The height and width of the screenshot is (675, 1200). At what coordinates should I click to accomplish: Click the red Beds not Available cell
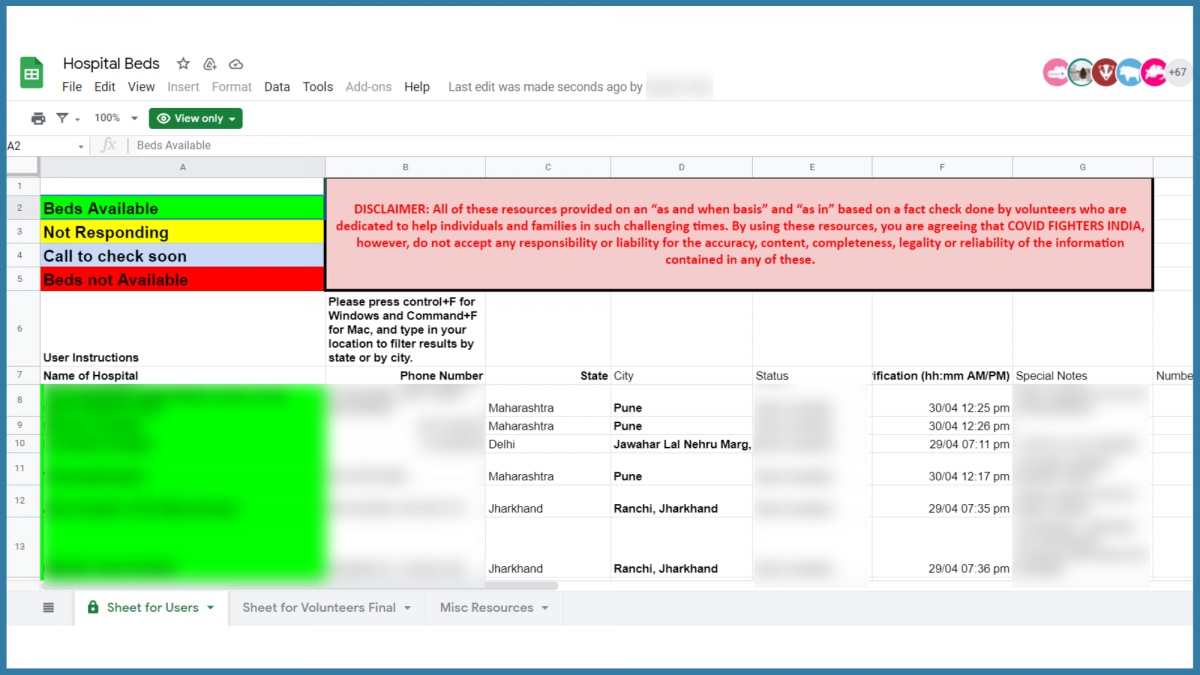[182, 280]
